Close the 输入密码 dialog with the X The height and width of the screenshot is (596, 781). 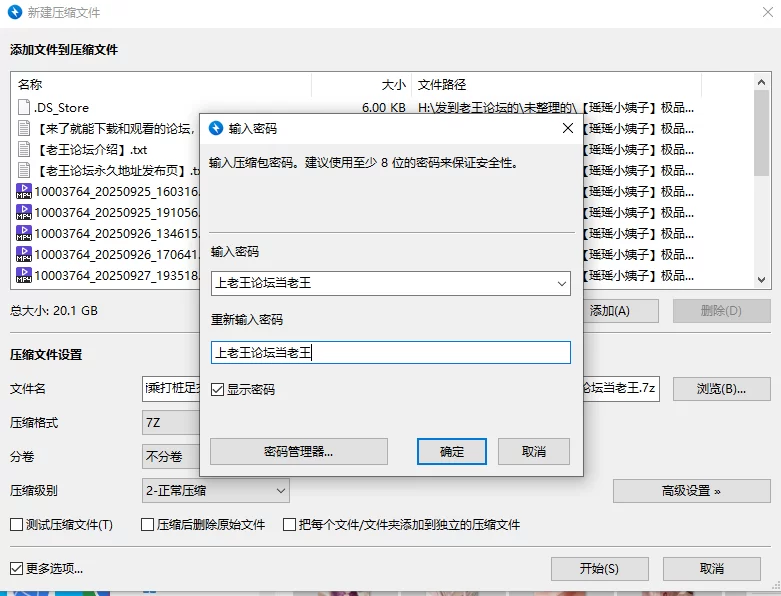[x=567, y=129]
